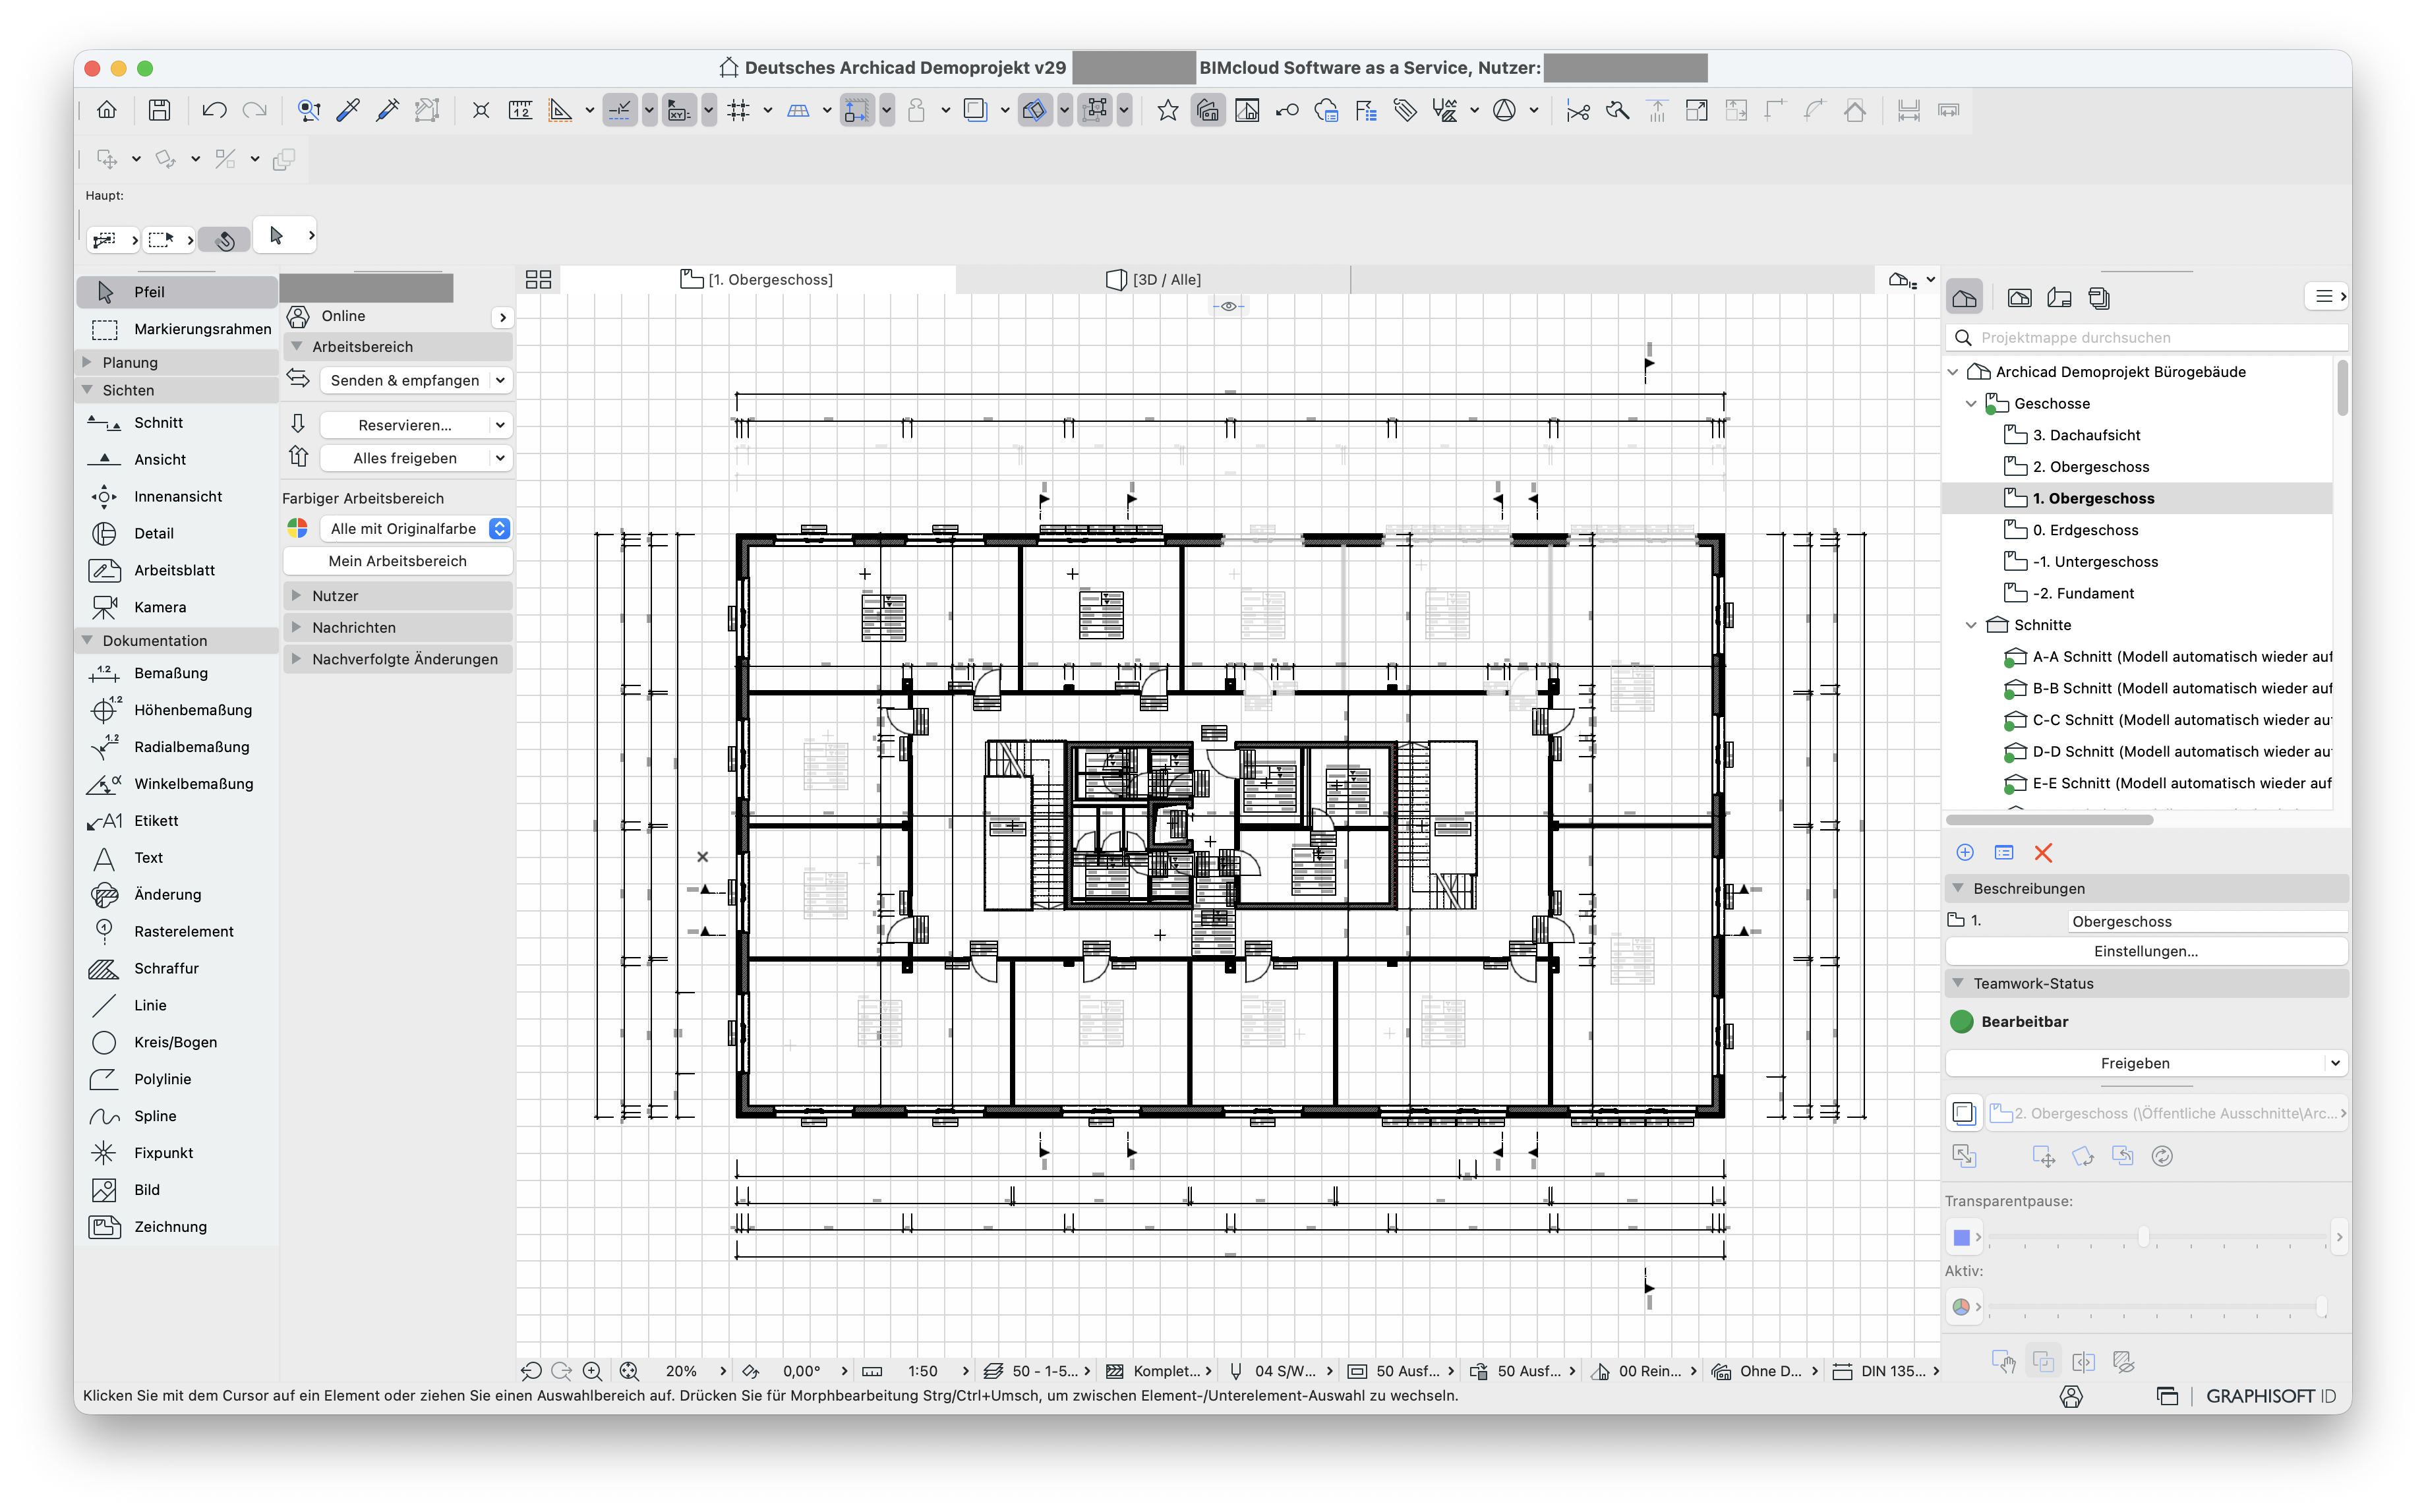Open the third navigator tab (Layoutbuch)
Viewport: 2426px width, 1512px height.
point(2059,297)
